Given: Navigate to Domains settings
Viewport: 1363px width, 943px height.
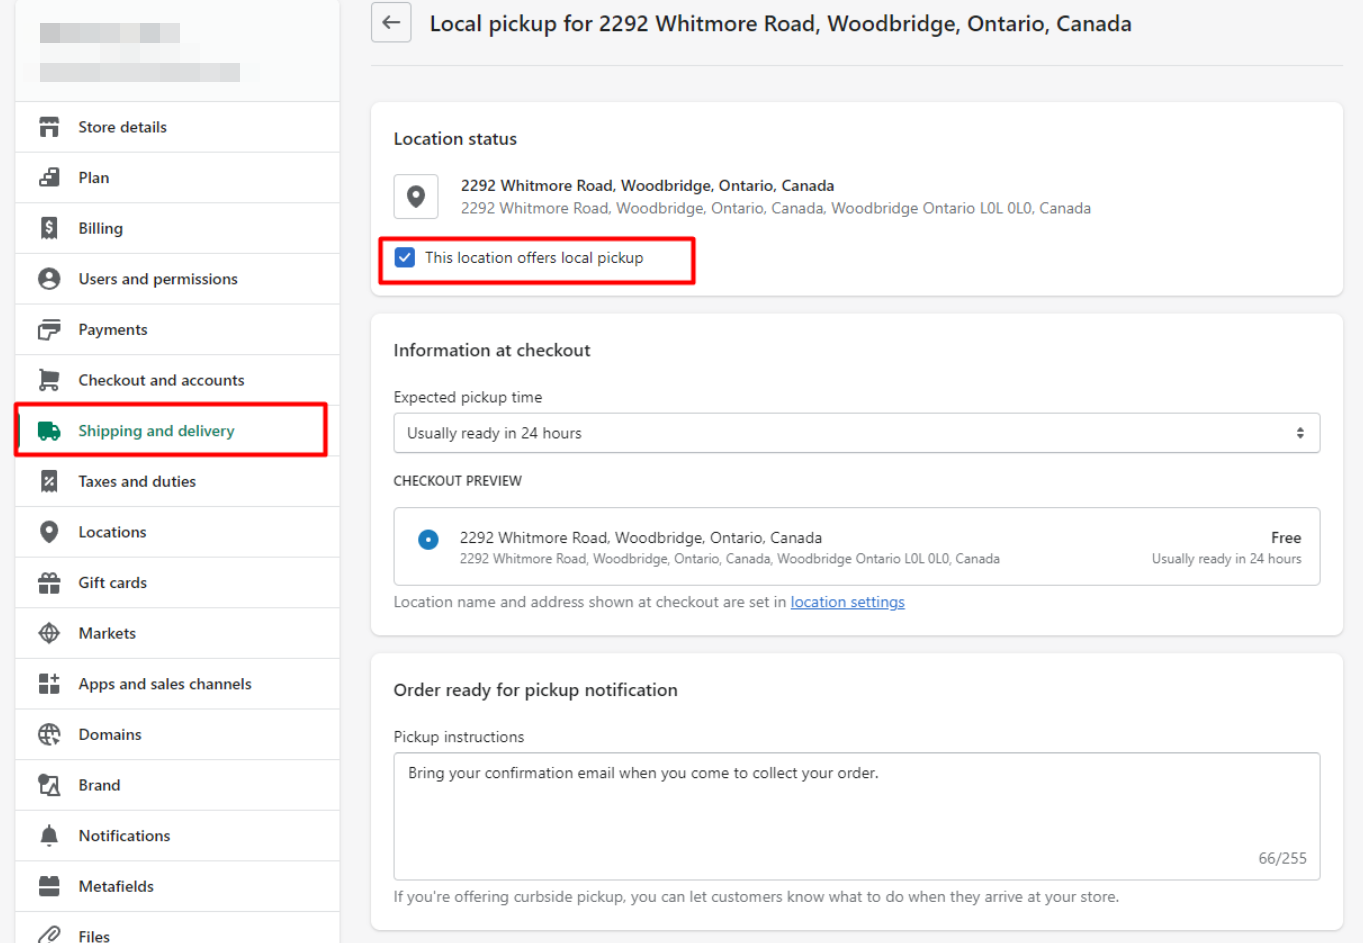Looking at the screenshot, I should [x=110, y=735].
